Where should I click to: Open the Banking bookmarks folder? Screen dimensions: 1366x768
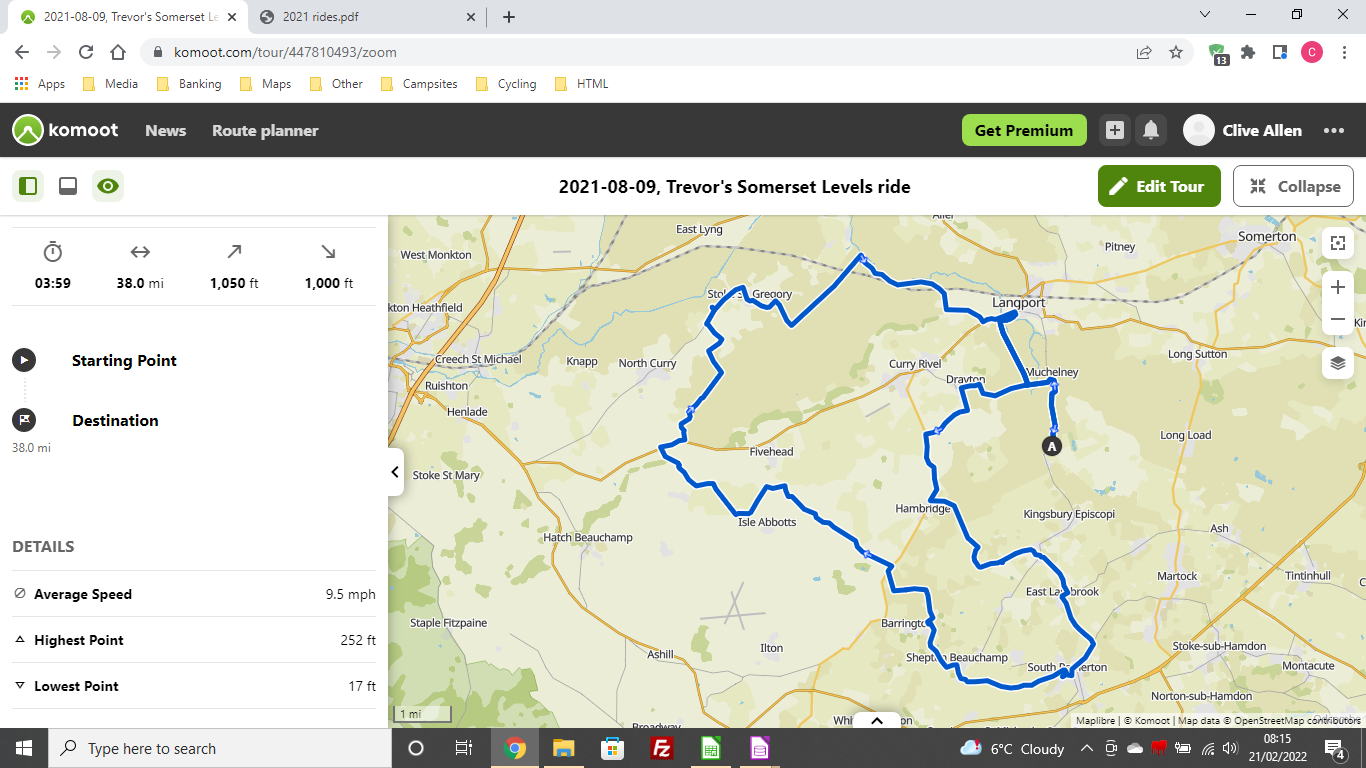[x=189, y=84]
